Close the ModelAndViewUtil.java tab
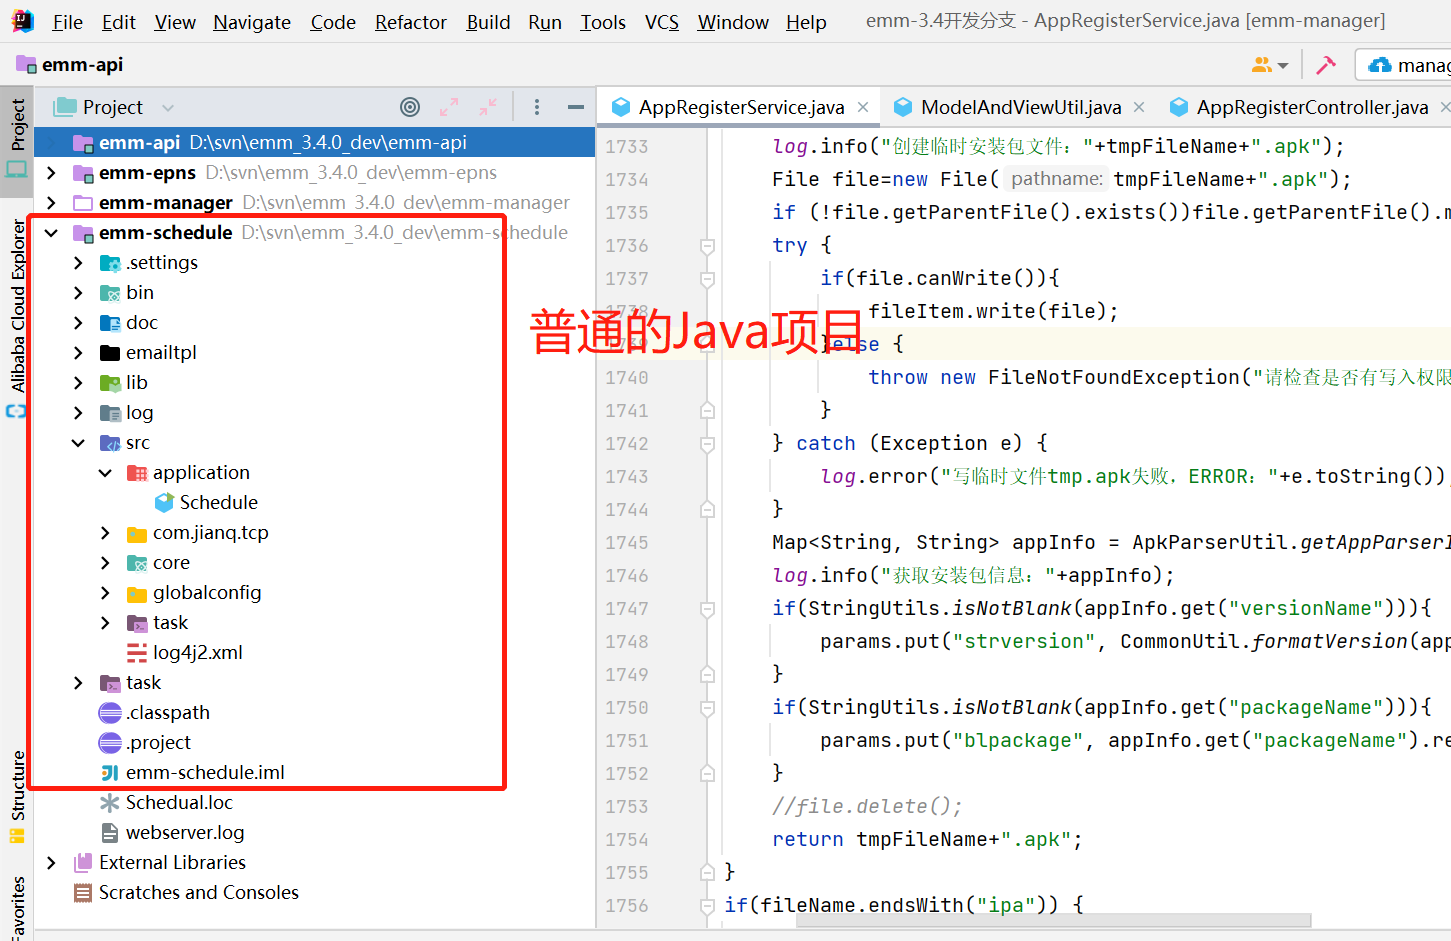 click(1139, 107)
